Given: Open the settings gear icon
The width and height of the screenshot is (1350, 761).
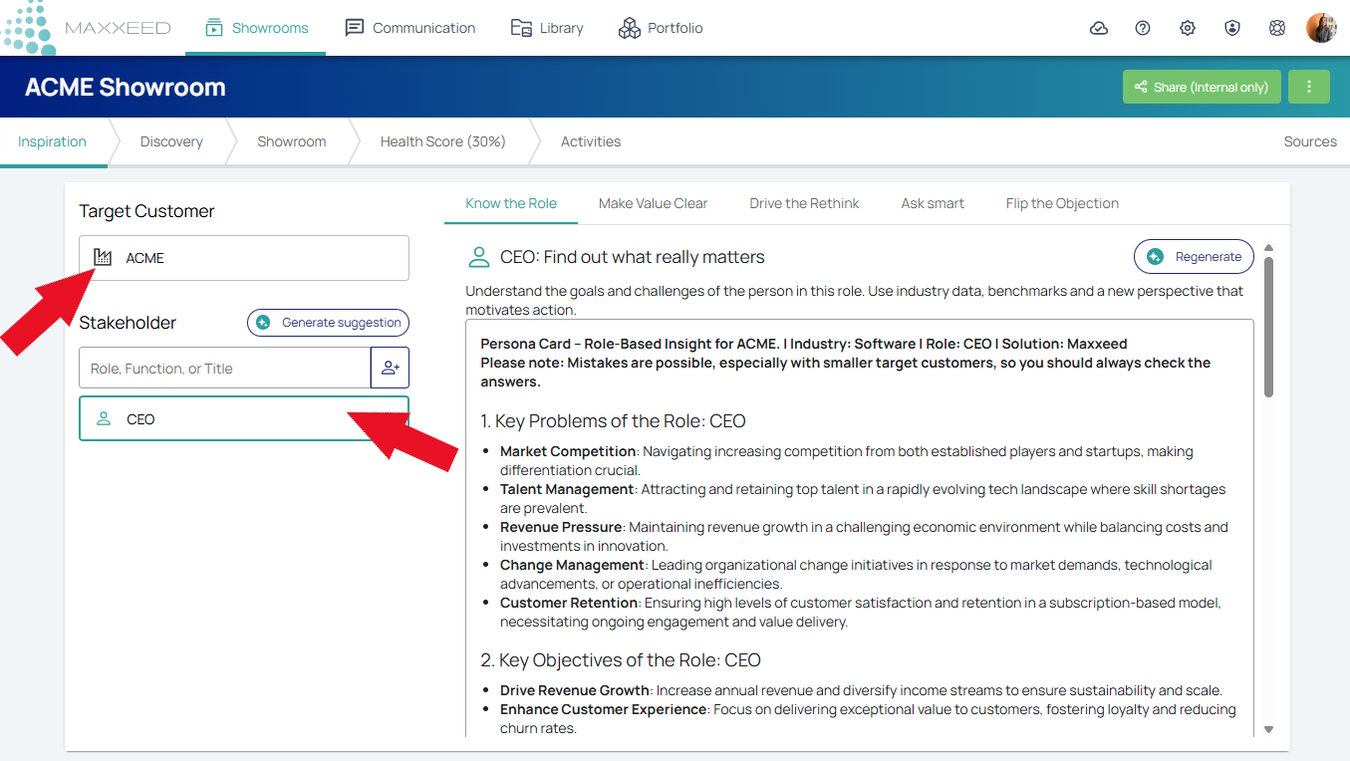Looking at the screenshot, I should point(1187,28).
